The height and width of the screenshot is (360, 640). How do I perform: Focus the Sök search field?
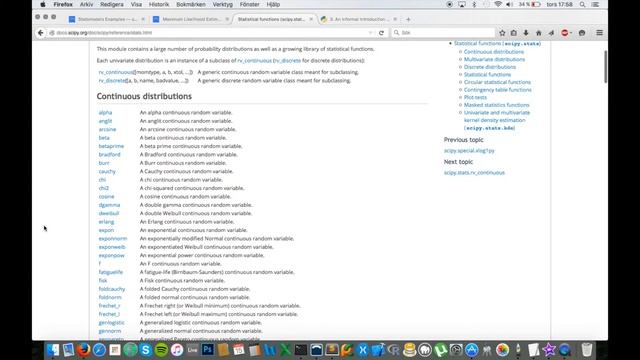click(443, 33)
